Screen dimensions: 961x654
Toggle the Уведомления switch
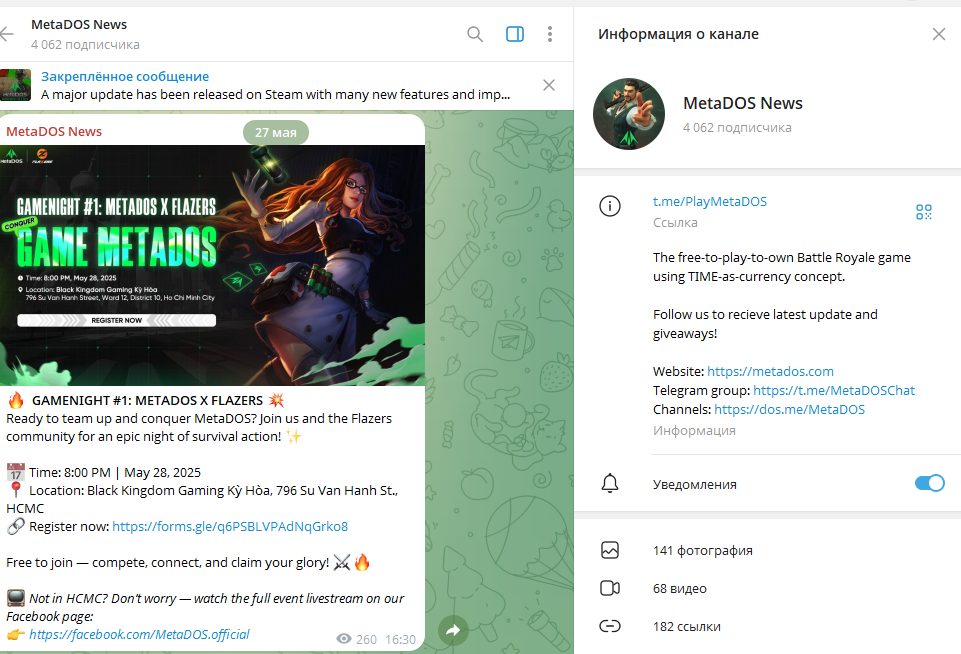click(x=930, y=483)
